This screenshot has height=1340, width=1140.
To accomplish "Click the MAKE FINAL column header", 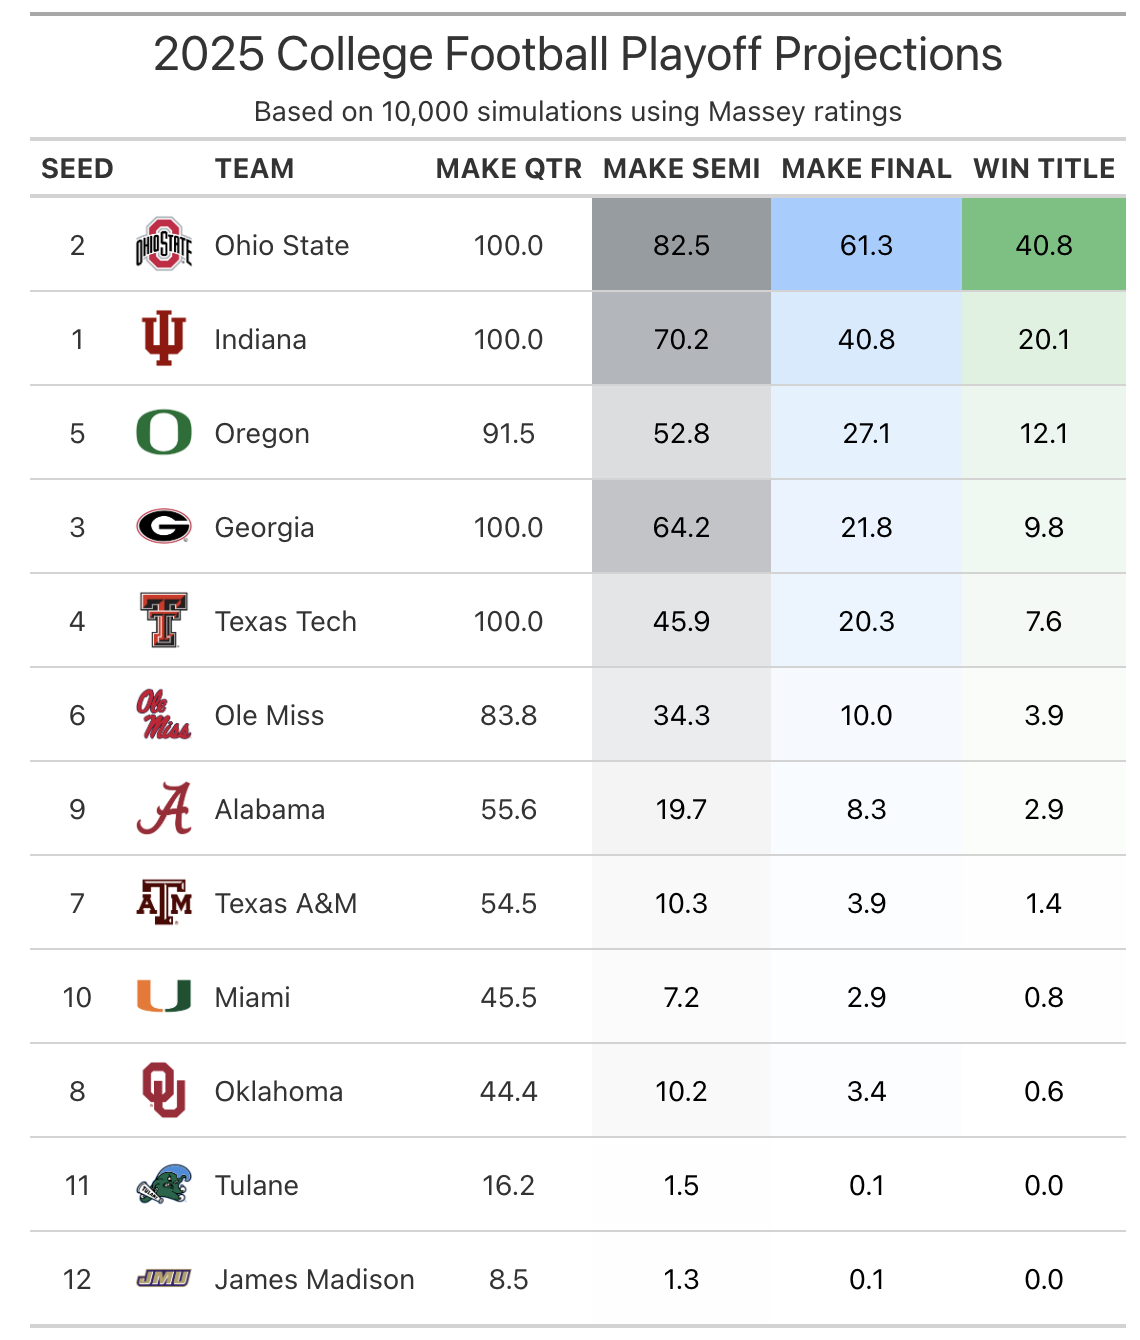I will click(x=866, y=169).
